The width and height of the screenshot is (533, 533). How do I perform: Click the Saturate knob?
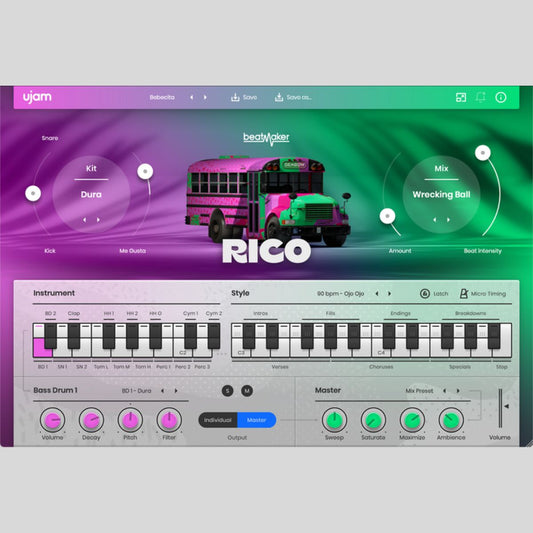tap(373, 420)
